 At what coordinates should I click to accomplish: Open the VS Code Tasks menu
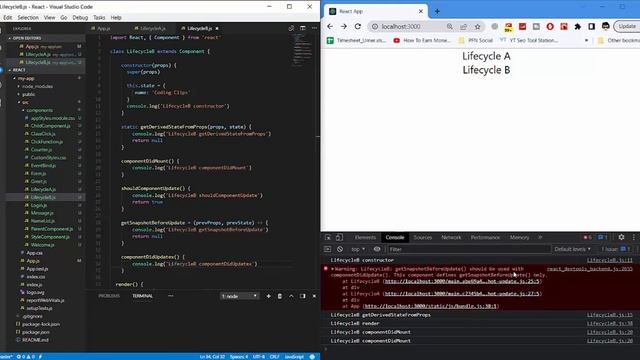[99, 18]
